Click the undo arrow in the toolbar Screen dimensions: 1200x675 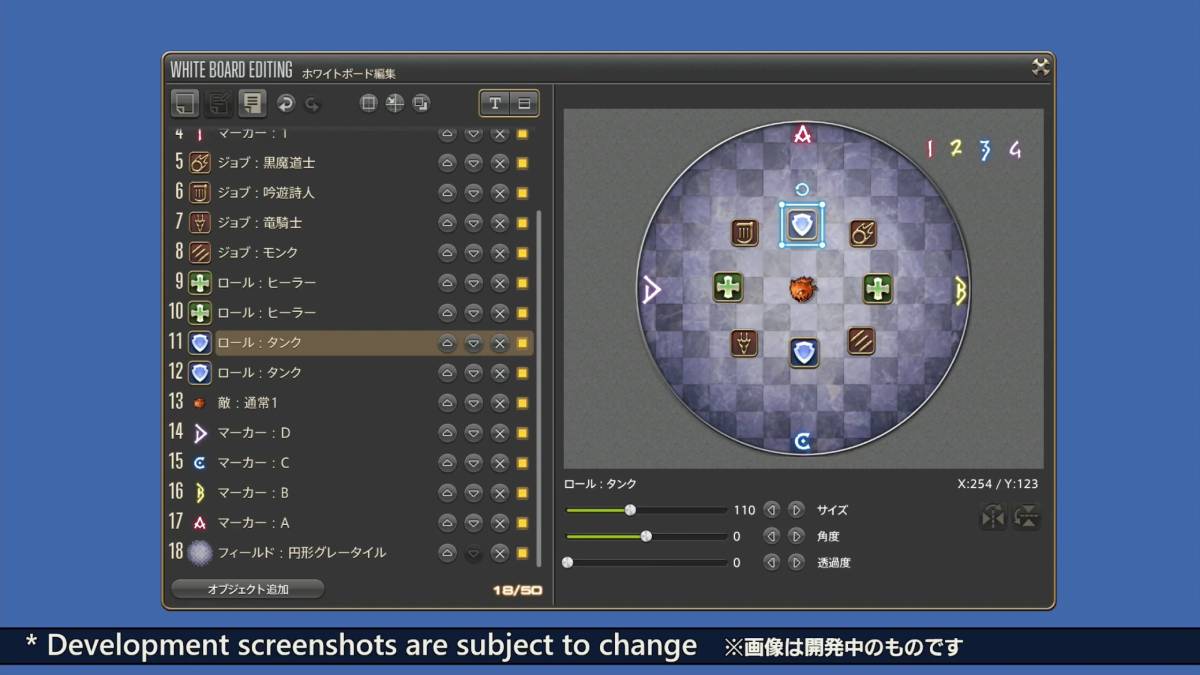pos(286,103)
